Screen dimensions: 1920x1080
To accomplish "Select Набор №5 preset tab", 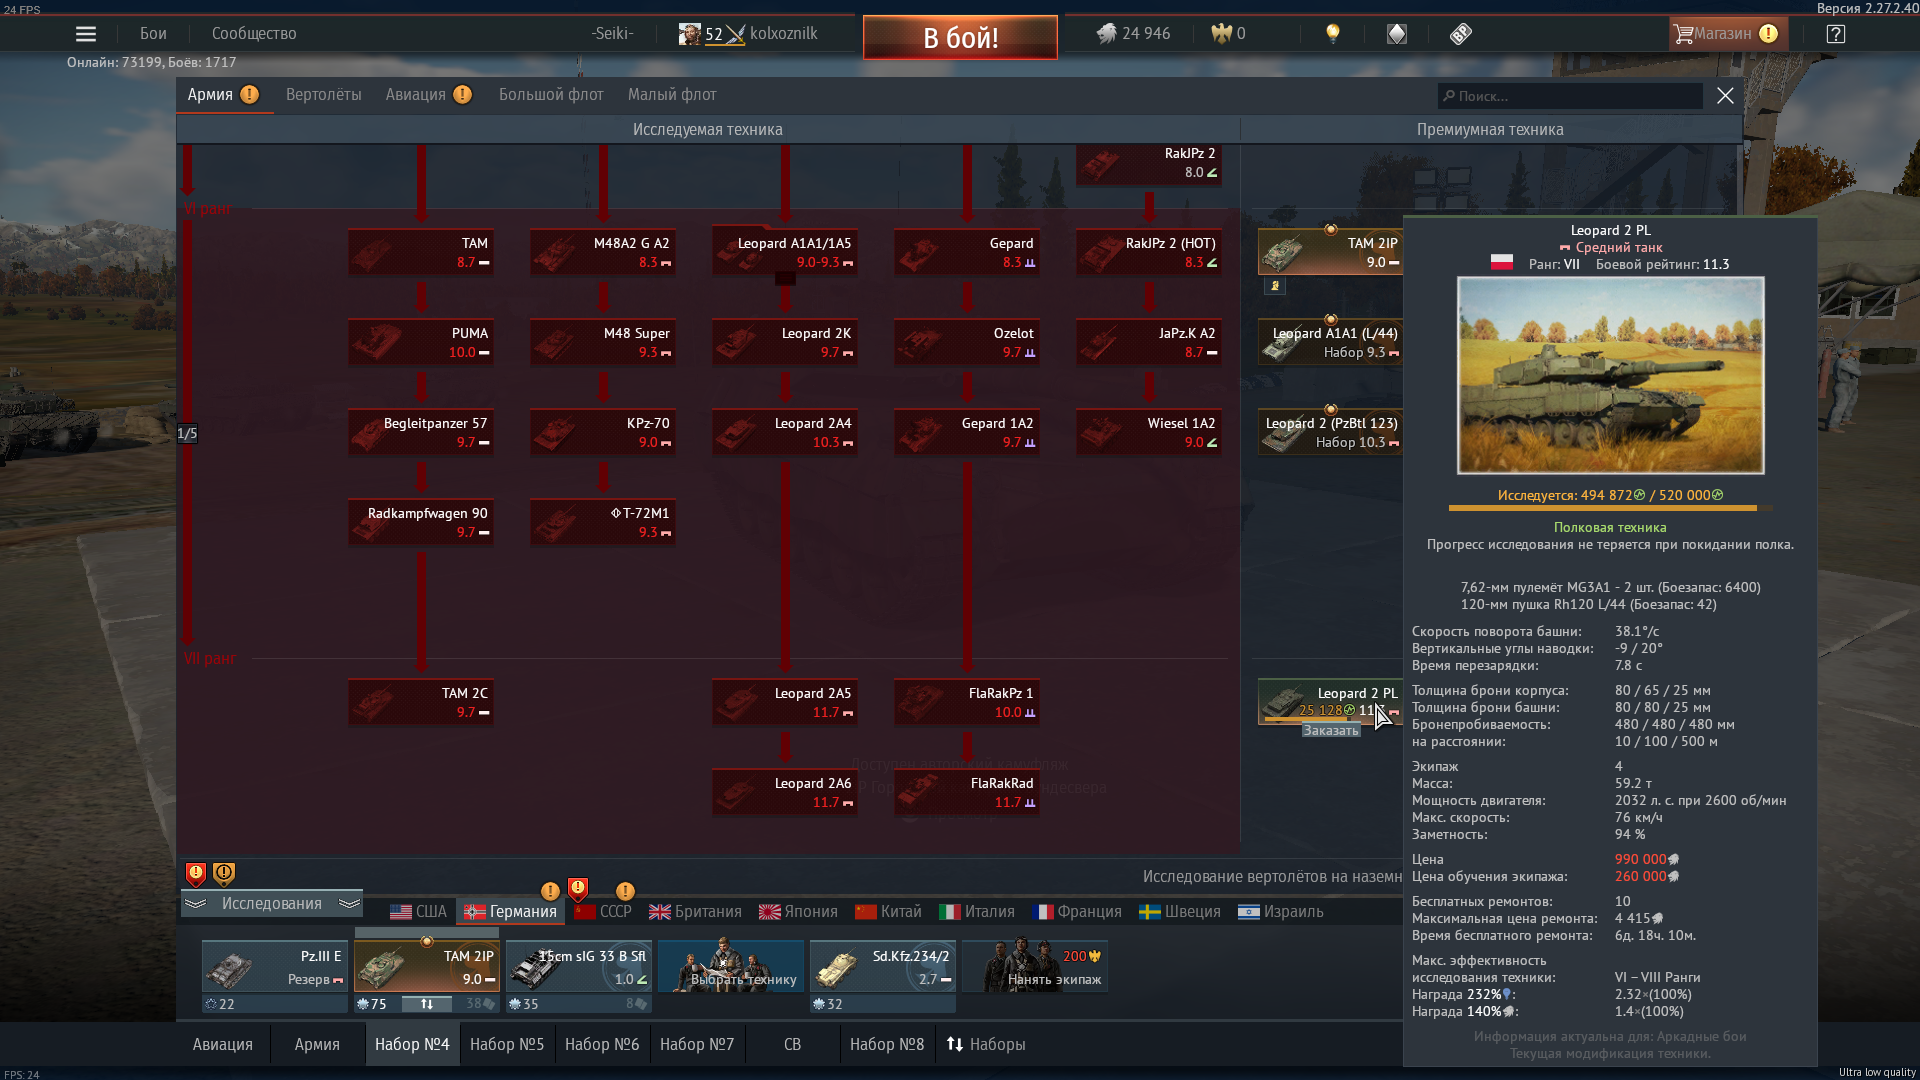I will pyautogui.click(x=507, y=1045).
